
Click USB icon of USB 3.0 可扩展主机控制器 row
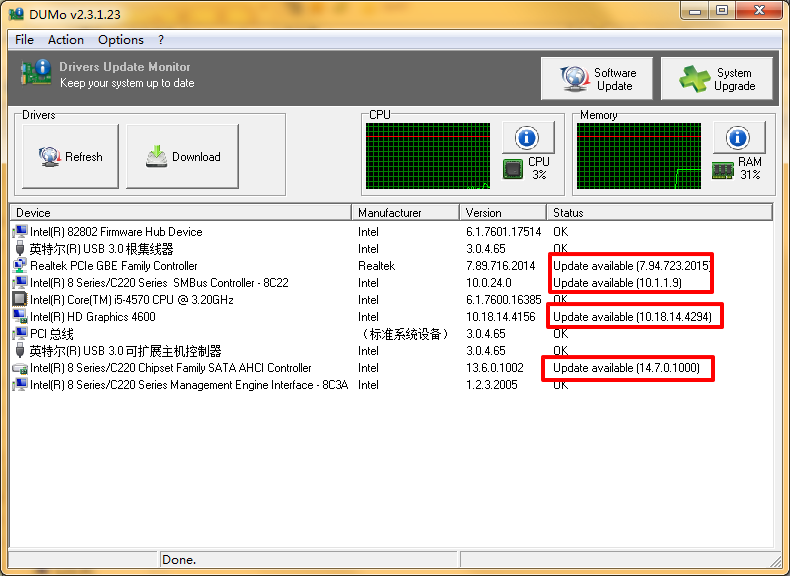[x=20, y=351]
